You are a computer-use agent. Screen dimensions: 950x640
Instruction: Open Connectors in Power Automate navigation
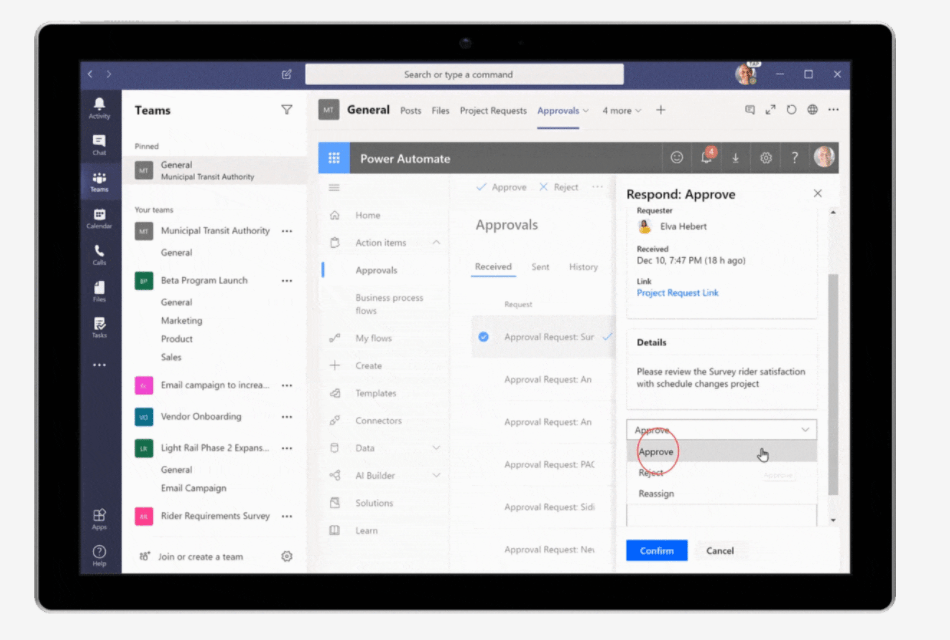pos(378,421)
